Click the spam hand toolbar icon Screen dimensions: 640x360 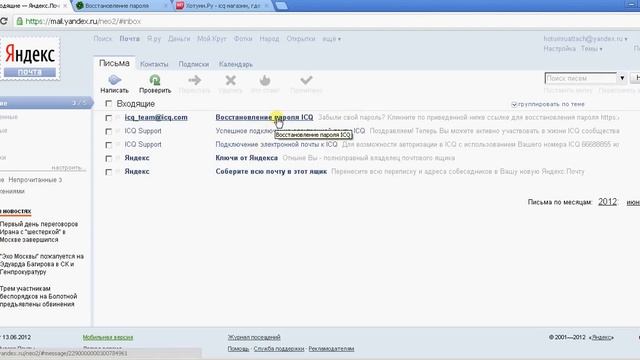point(265,80)
